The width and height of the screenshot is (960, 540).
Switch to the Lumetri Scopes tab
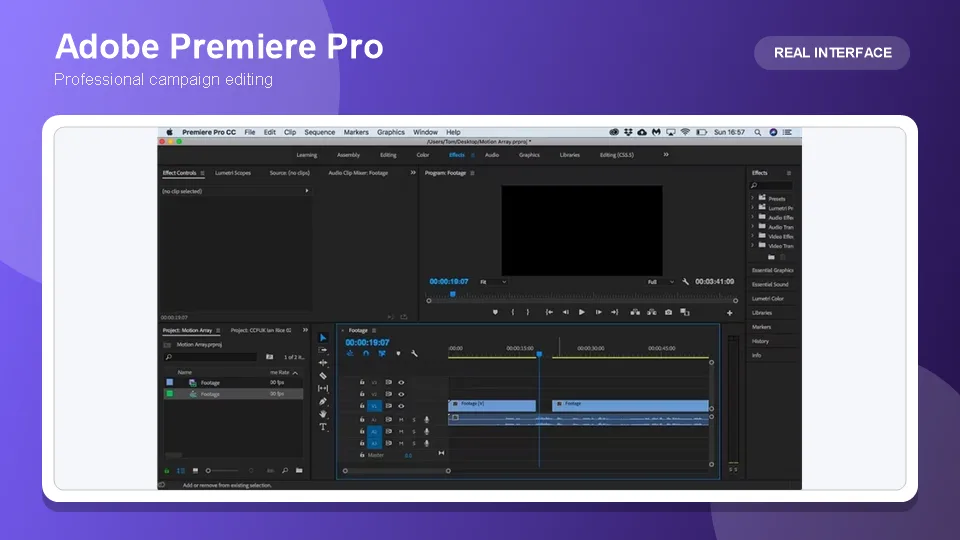coord(233,173)
